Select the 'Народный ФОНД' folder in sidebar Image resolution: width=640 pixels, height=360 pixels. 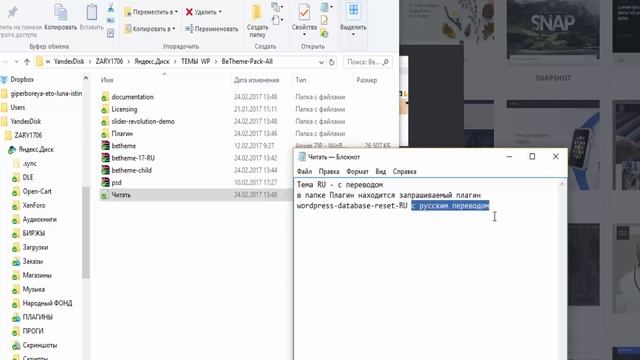click(x=47, y=303)
